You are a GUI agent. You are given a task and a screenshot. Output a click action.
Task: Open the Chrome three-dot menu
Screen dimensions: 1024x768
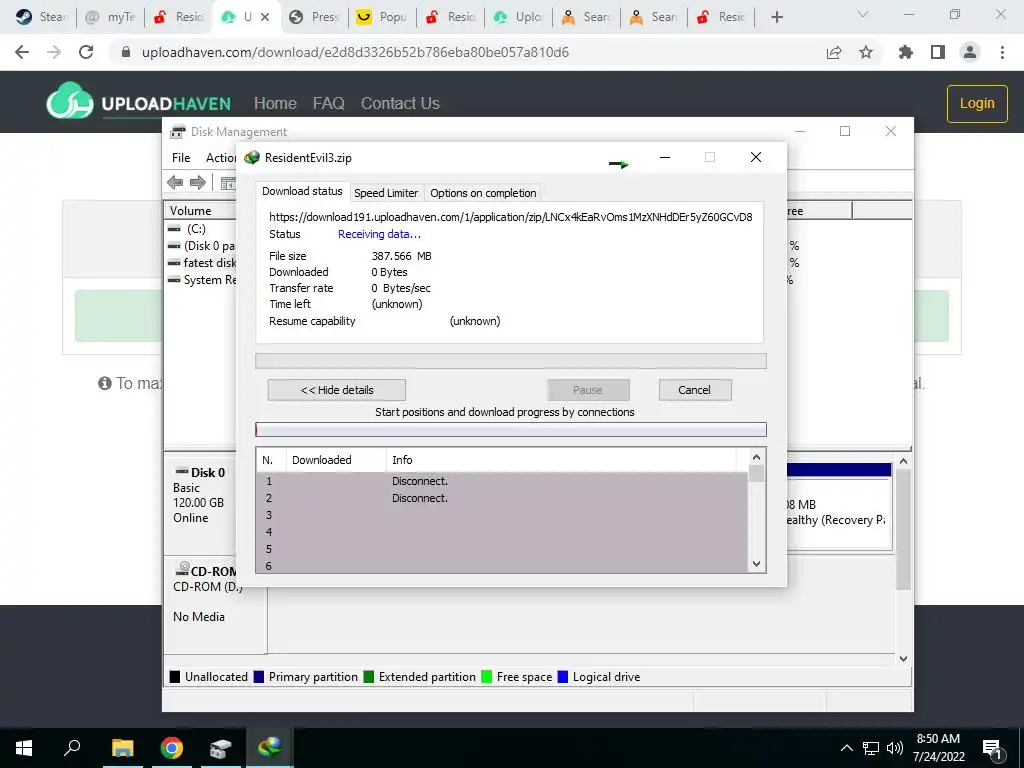tap(1002, 52)
